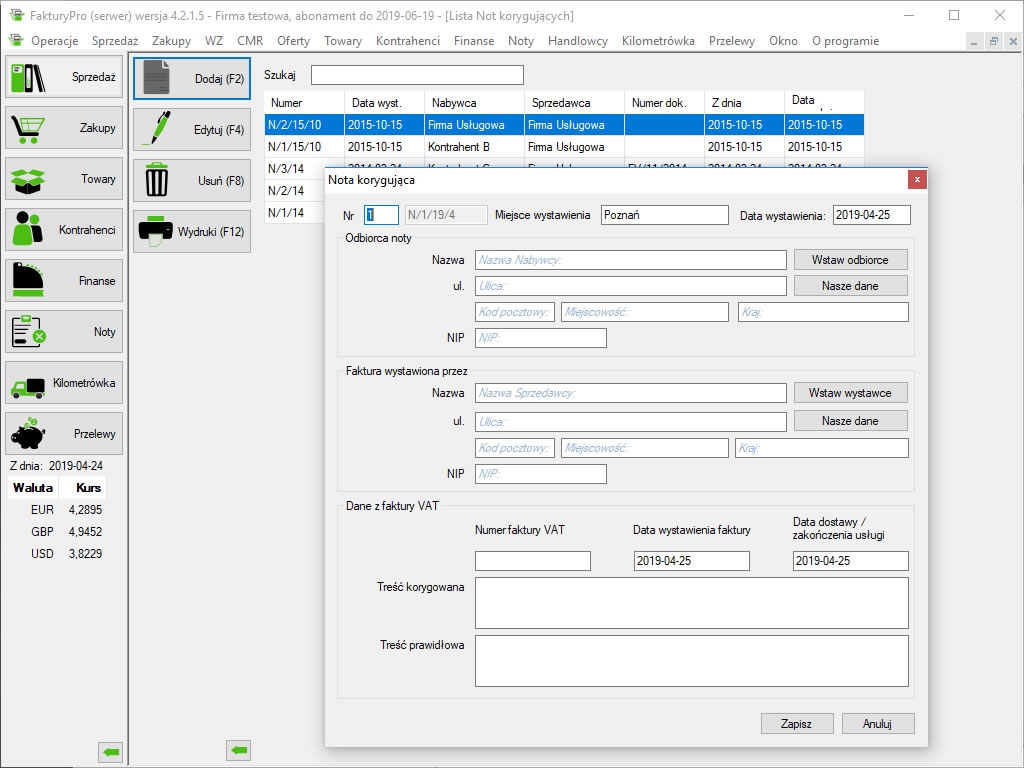Click the Treść korygowana text area
Image resolution: width=1024 pixels, height=768 pixels.
pyautogui.click(x=691, y=603)
